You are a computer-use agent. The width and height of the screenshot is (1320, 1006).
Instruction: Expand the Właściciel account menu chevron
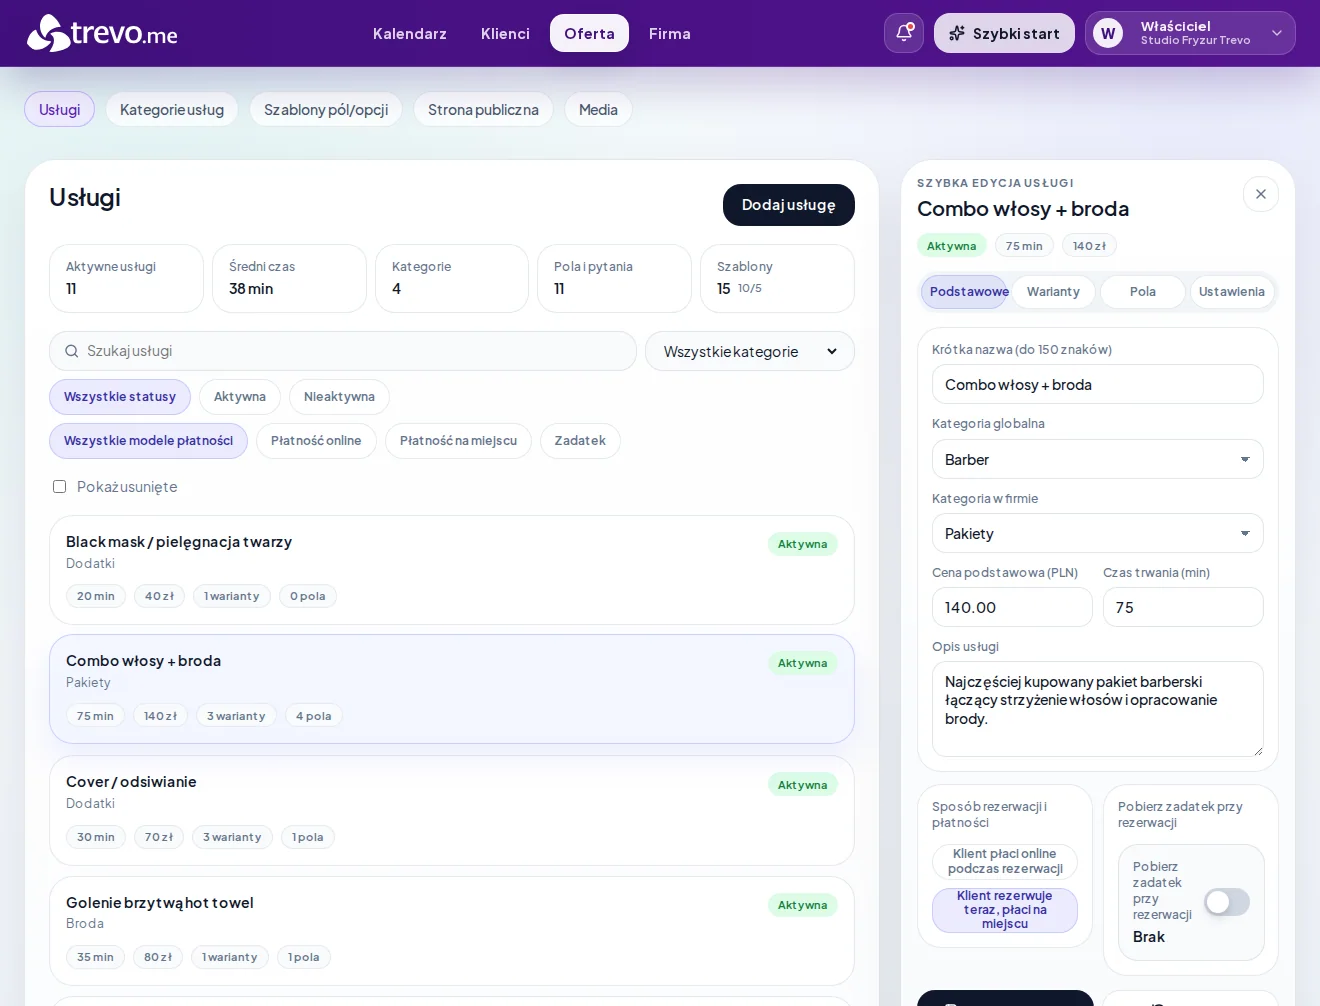click(x=1277, y=33)
